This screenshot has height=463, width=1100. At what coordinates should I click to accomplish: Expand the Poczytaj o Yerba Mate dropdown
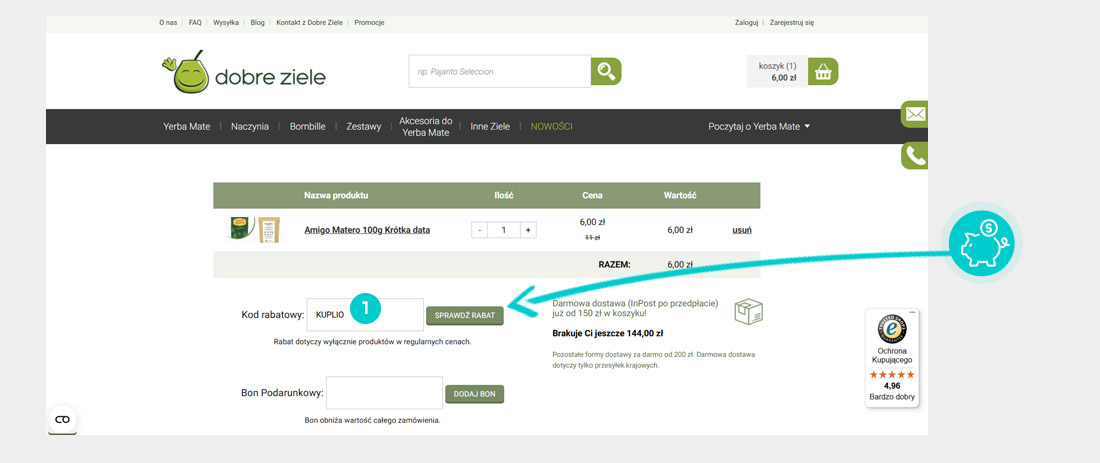click(758, 127)
